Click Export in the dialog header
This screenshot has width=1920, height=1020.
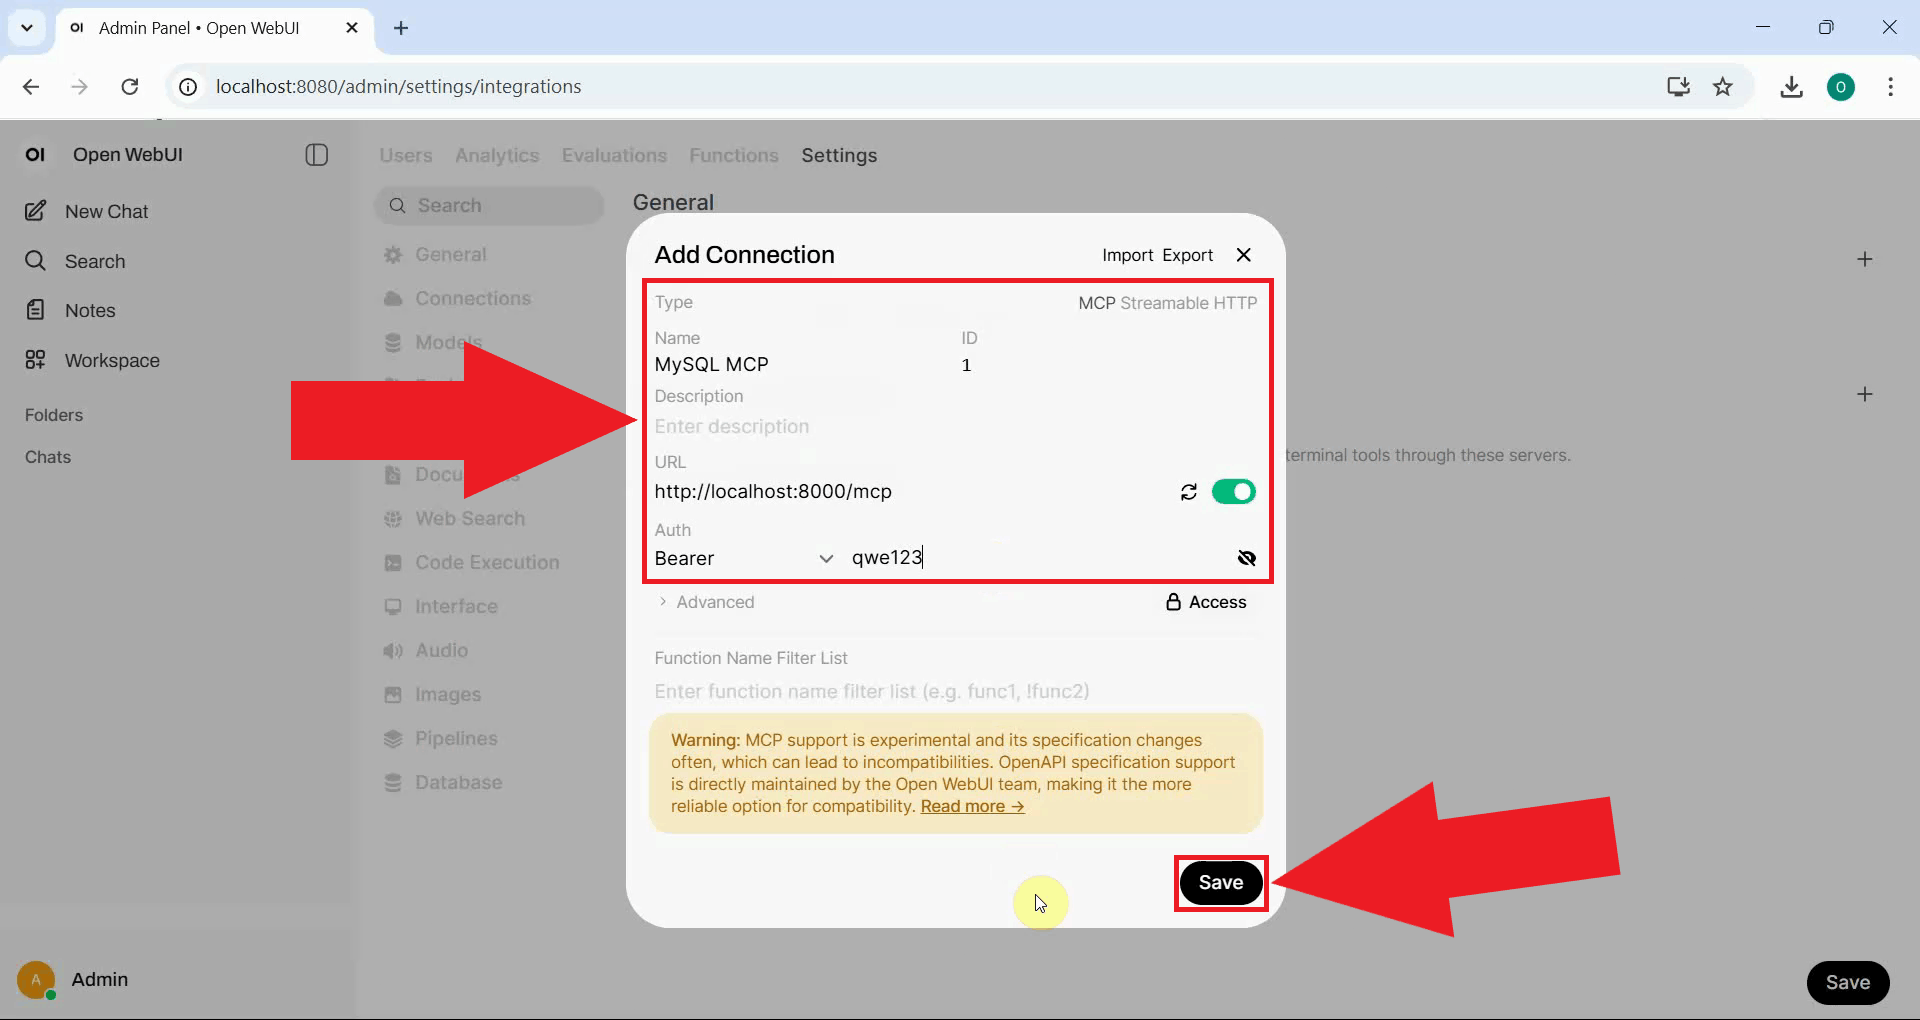(1187, 255)
